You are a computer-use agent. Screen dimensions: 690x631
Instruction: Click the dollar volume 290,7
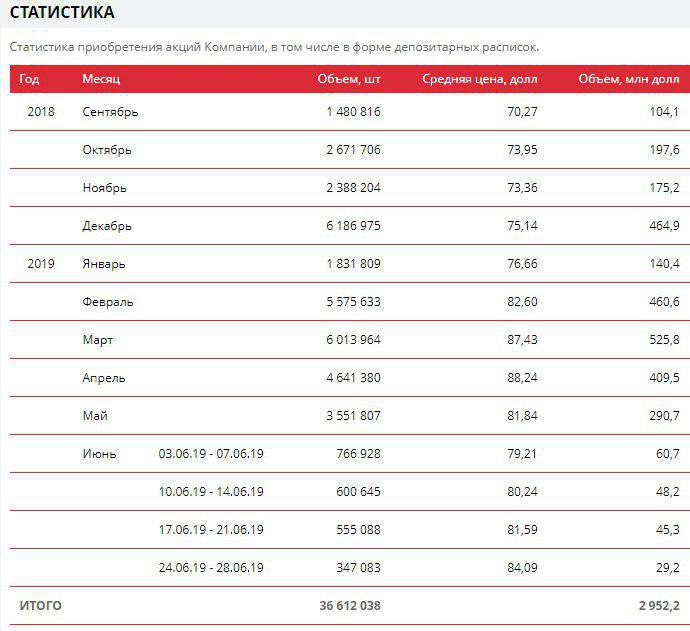pos(664,416)
